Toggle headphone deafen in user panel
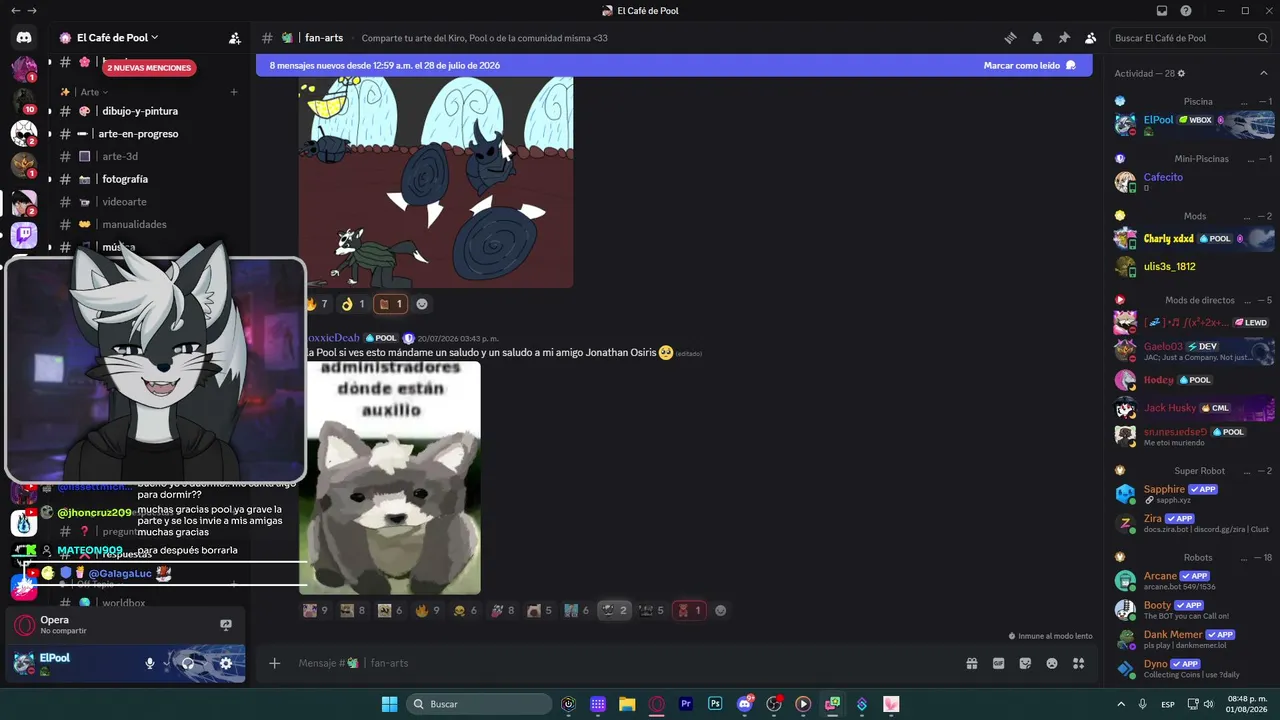1280x720 pixels. [x=187, y=663]
